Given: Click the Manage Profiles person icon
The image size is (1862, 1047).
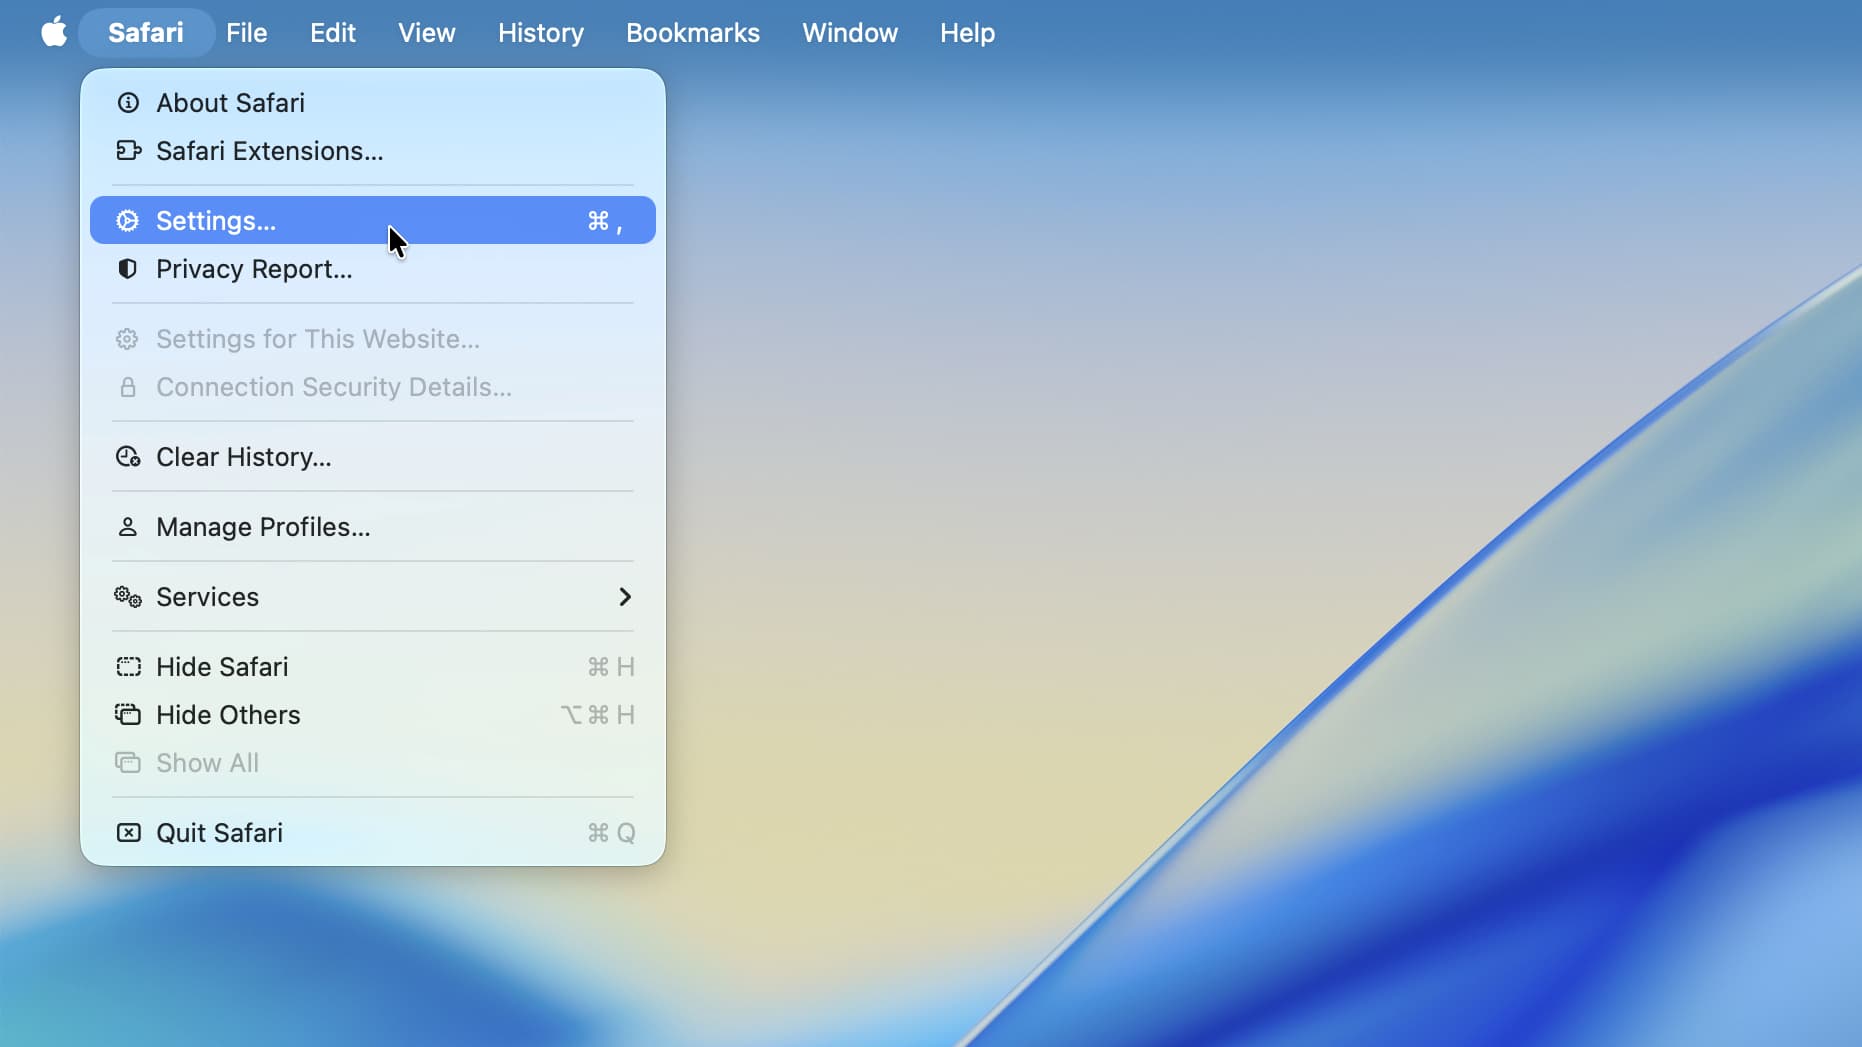Looking at the screenshot, I should coord(127,527).
